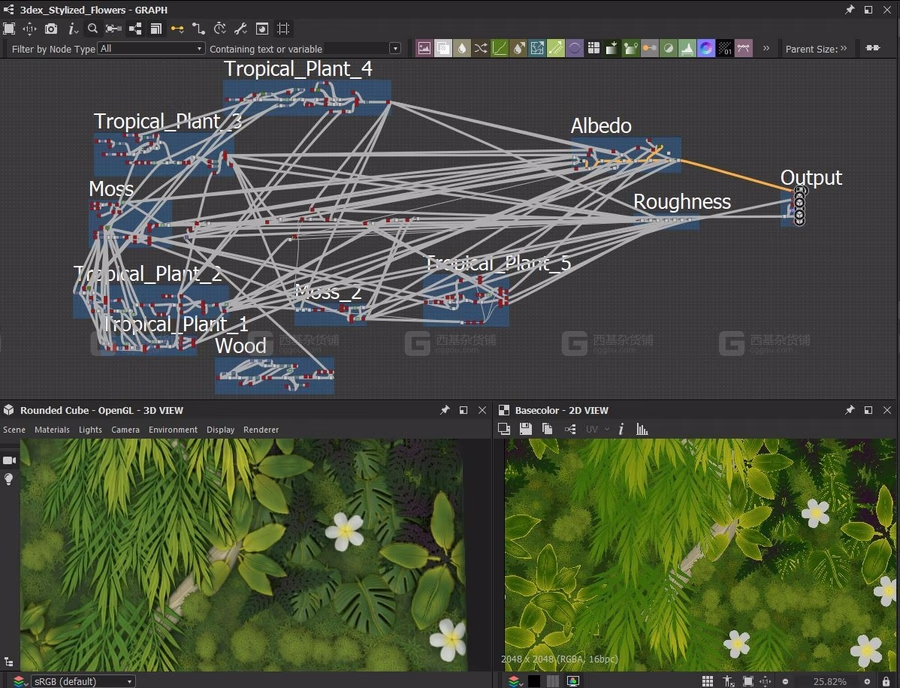Viewport: 900px width, 688px height.
Task: Add the pink Sharpen node icon
Action: [743, 48]
